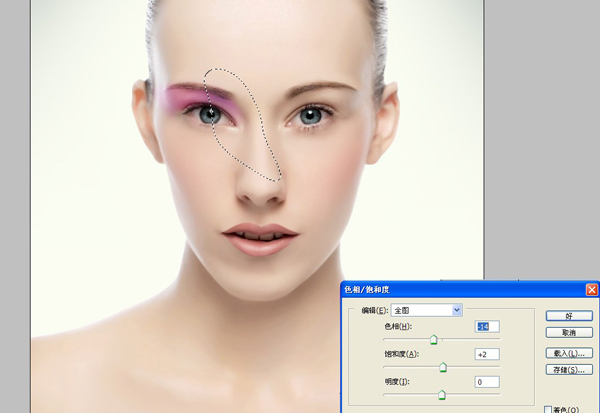Viewport: 600px width, 413px height.
Task: Click the 饱和度(A) value field
Action: pos(487,354)
